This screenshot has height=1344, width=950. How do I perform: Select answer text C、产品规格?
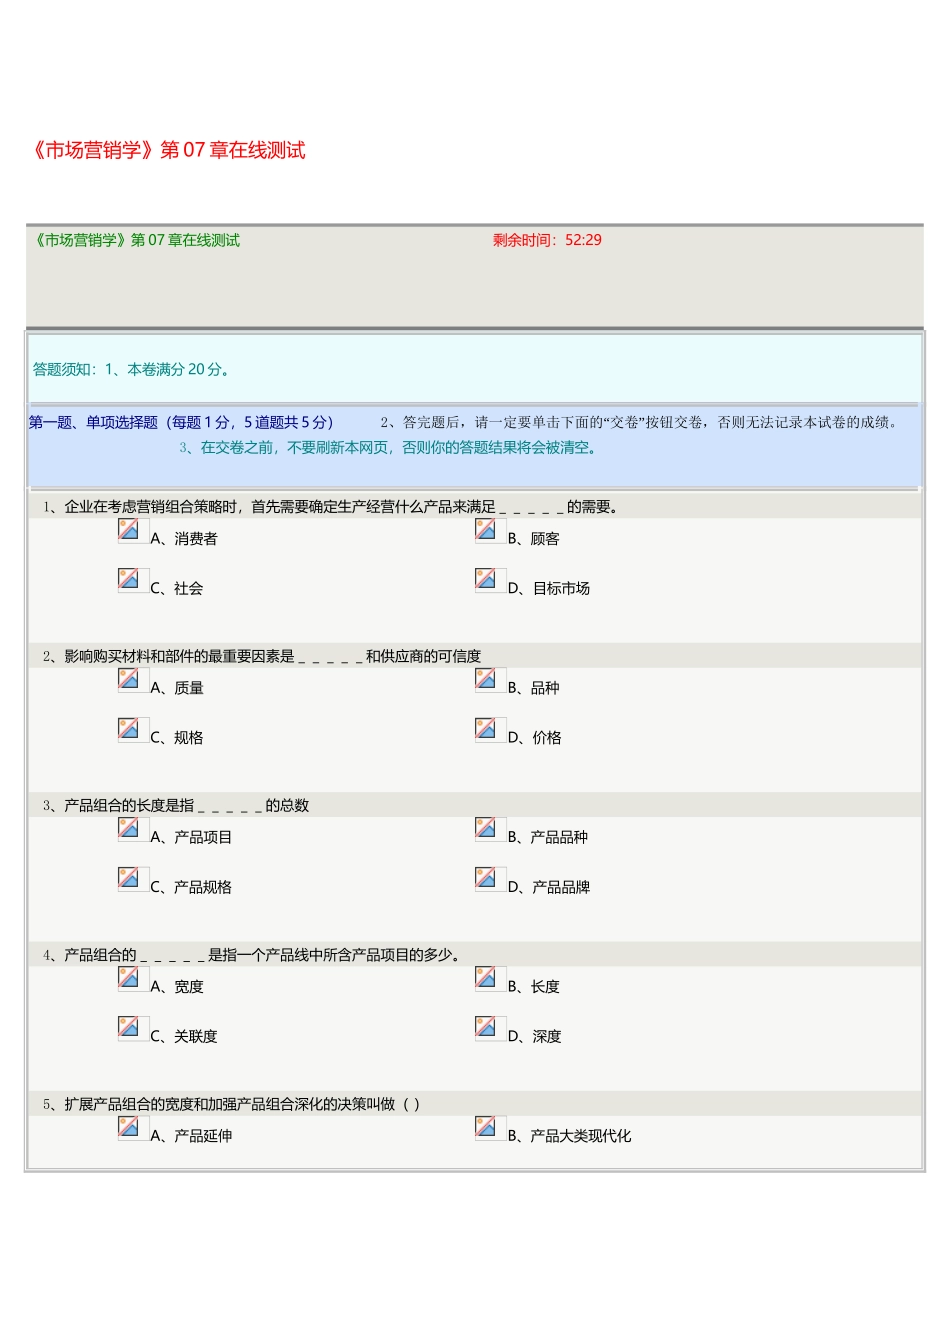point(191,888)
